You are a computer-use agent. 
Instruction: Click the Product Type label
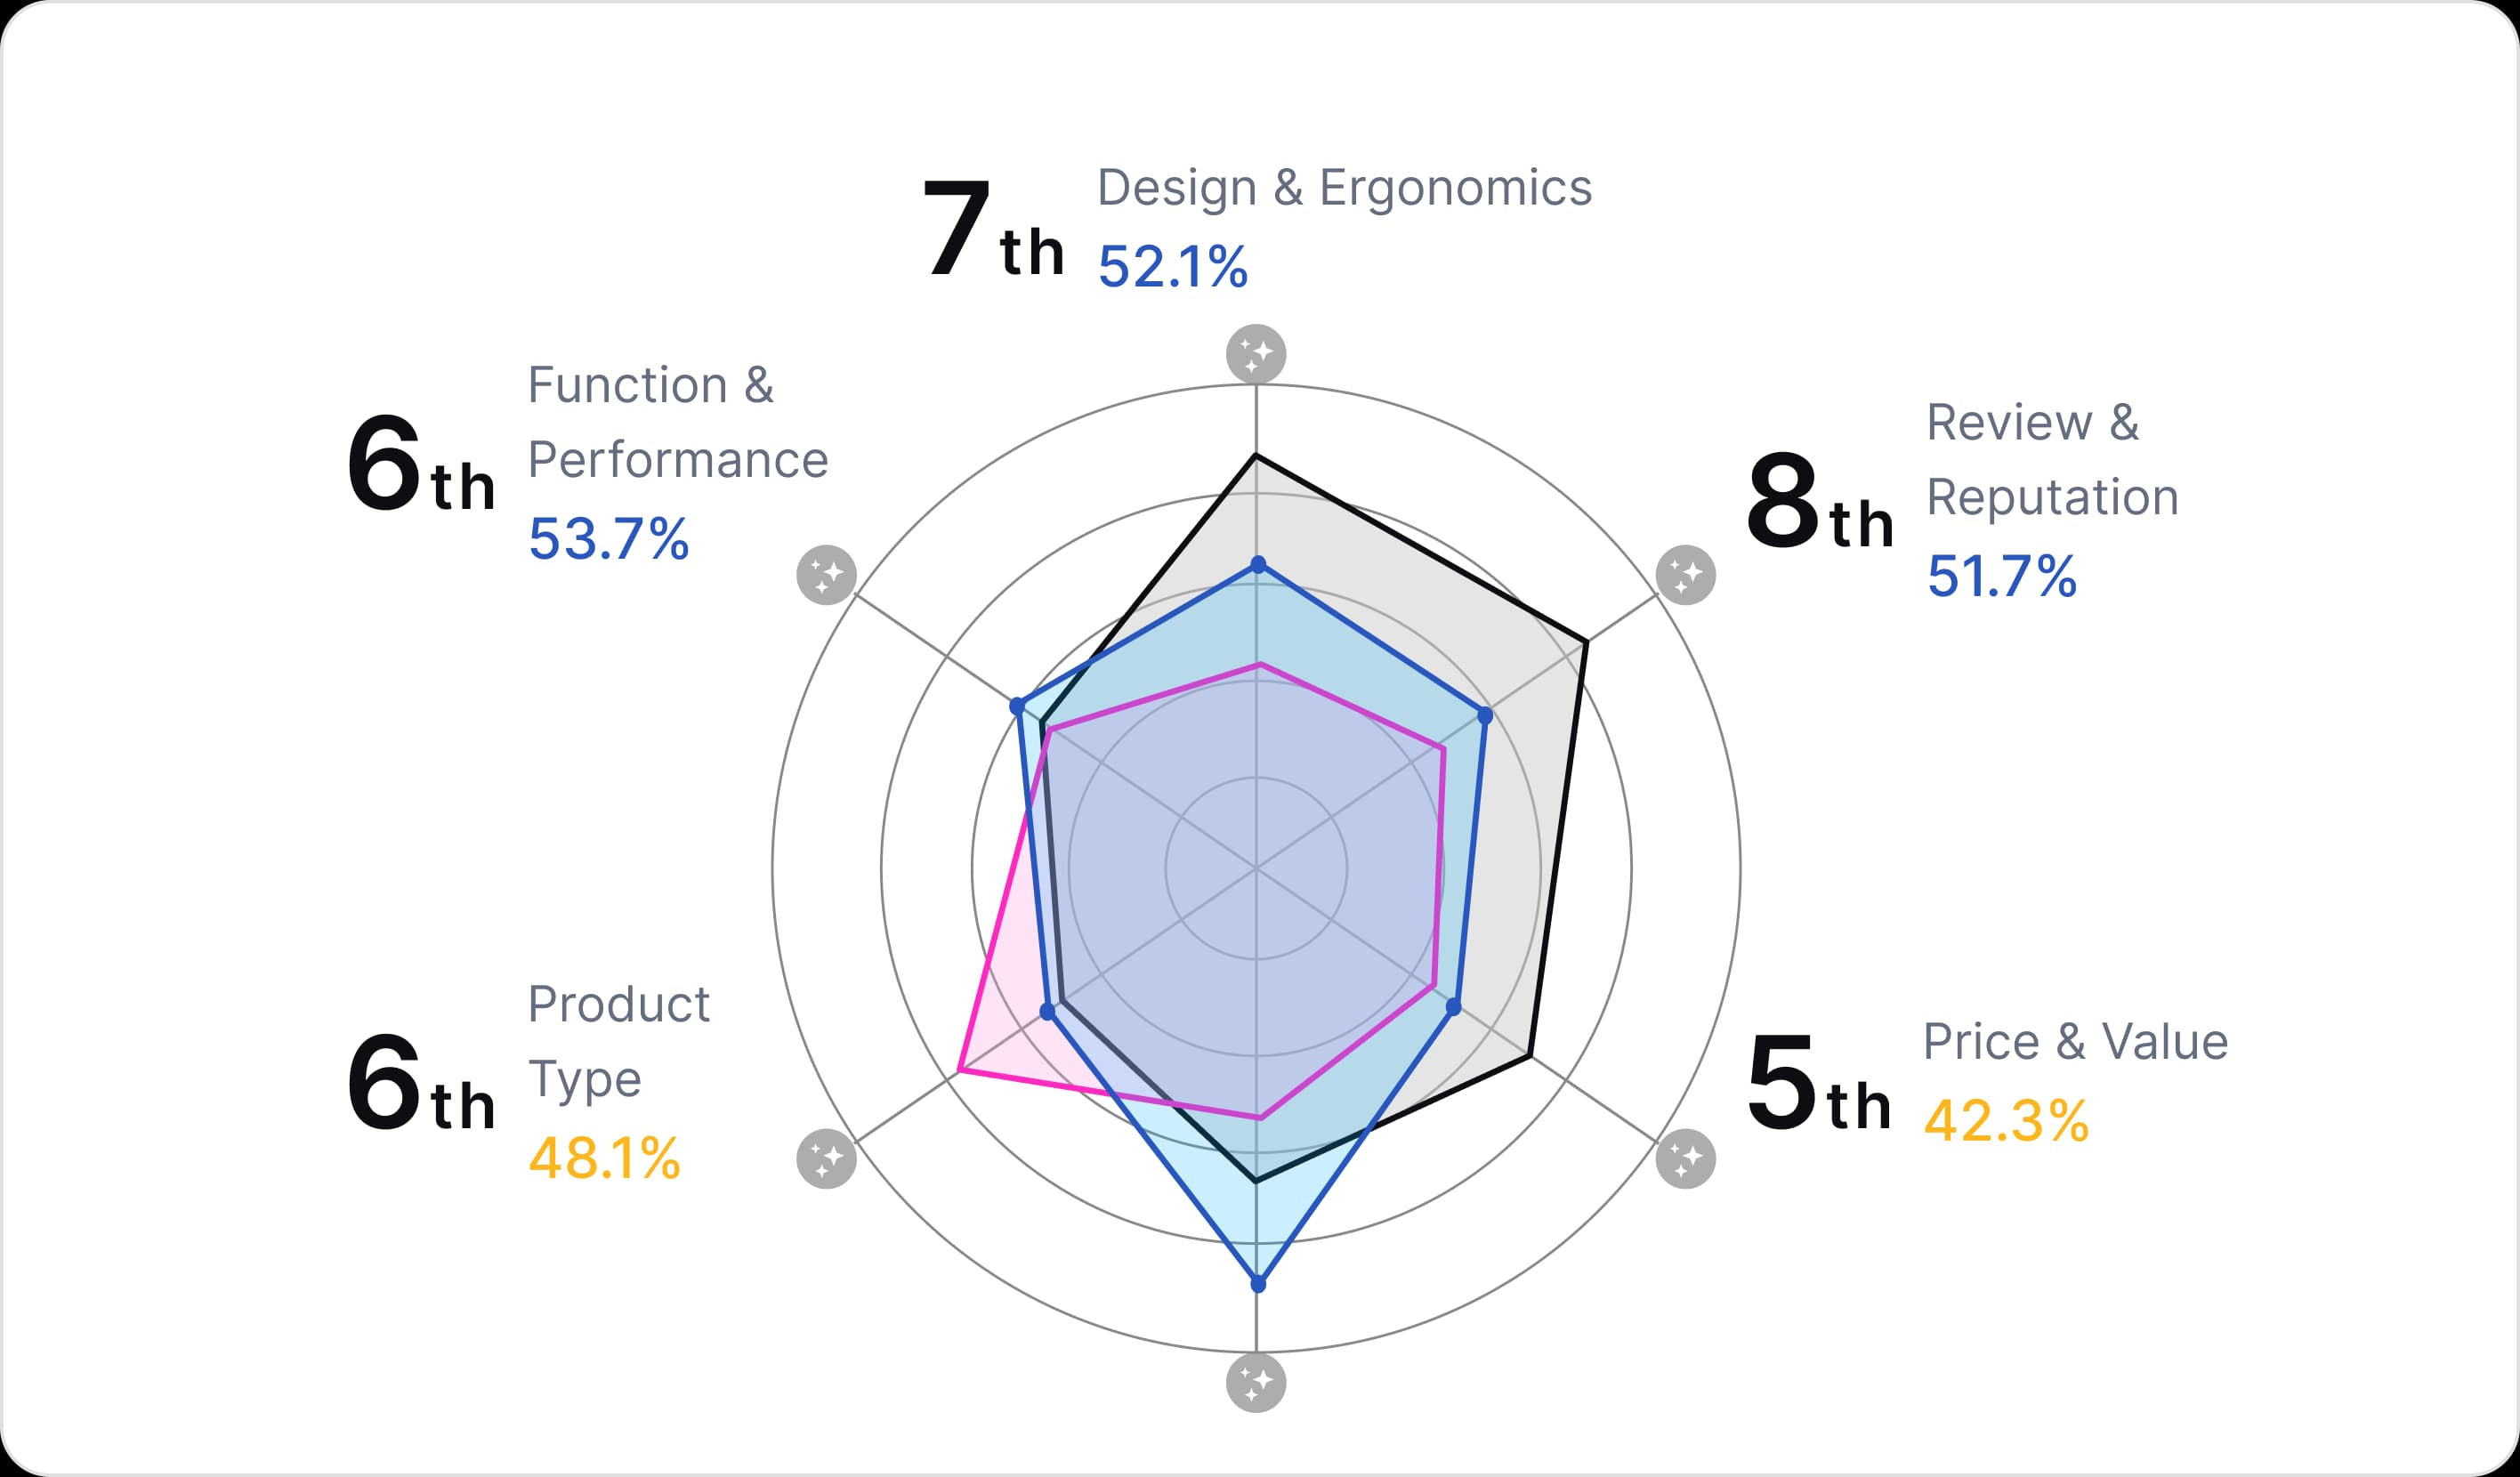618,1041
